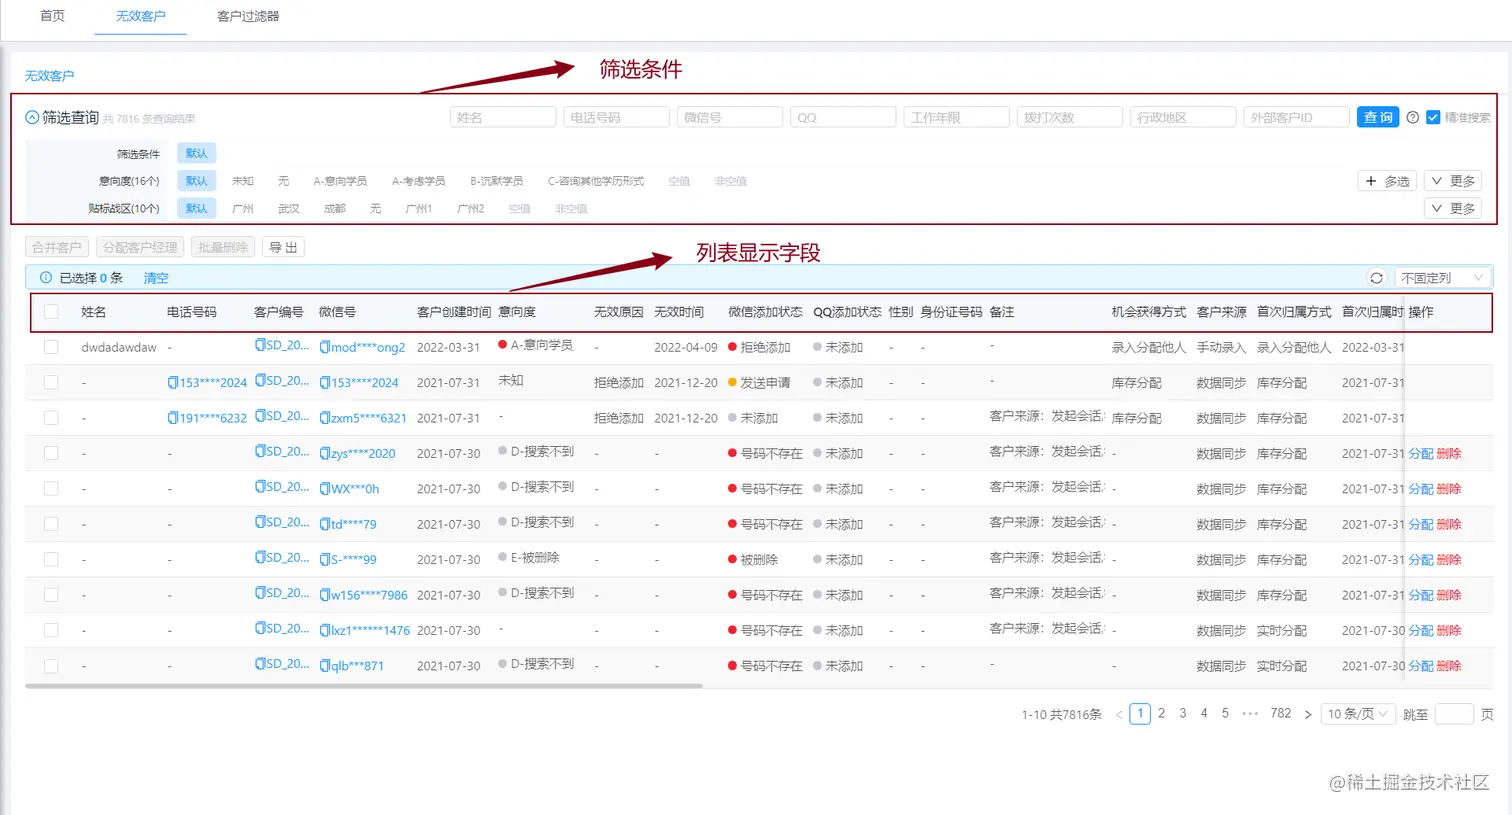Check the row with WeChat w156****7986
The image size is (1512, 815).
[x=51, y=595]
